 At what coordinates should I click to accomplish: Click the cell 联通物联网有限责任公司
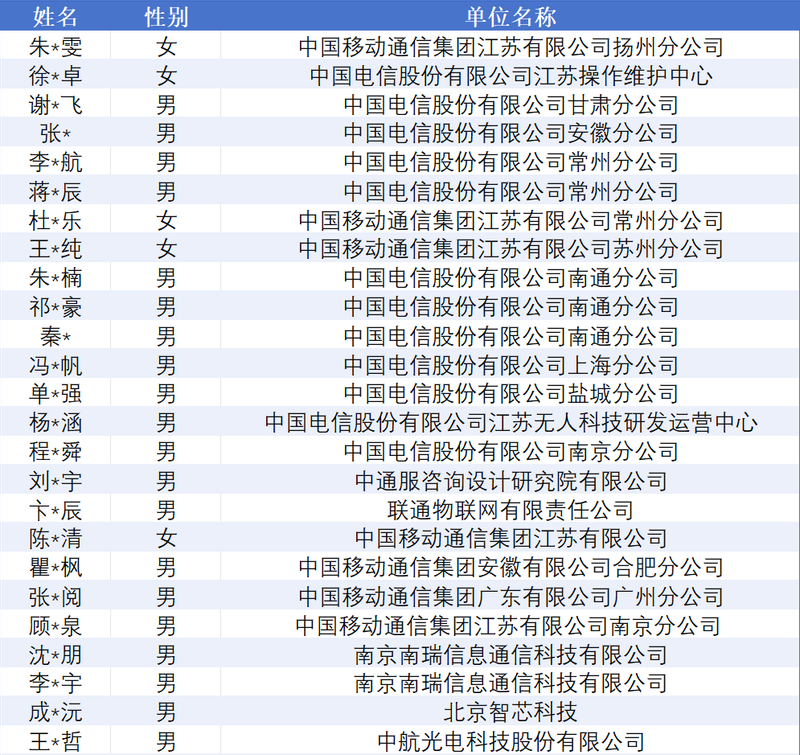click(511, 510)
